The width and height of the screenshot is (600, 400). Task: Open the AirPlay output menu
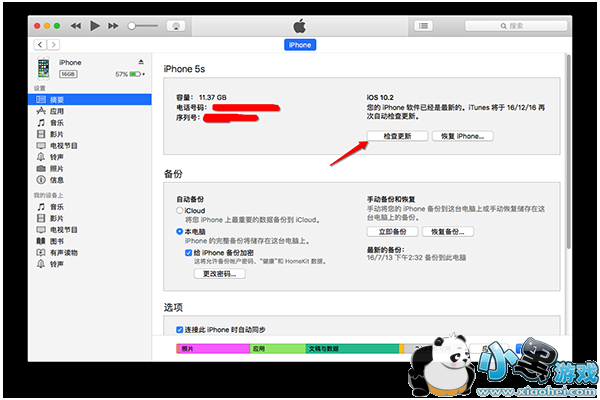click(176, 26)
